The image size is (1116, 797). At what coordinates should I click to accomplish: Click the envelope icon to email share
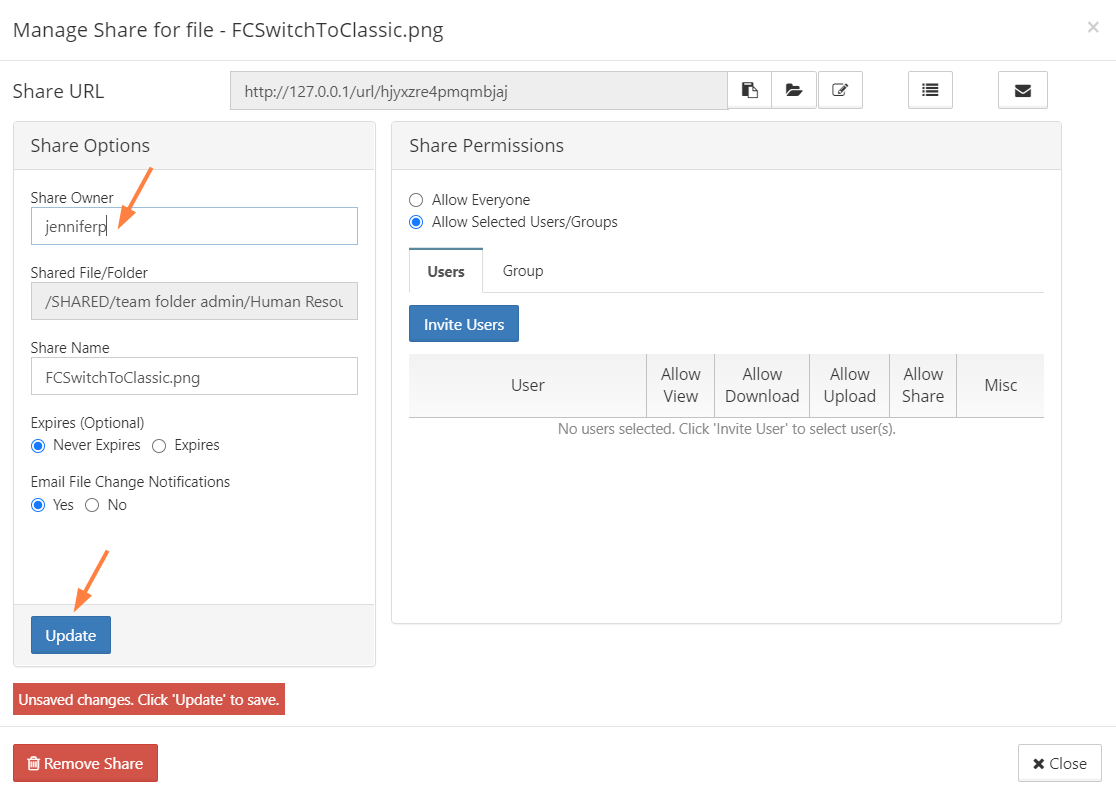click(x=1022, y=90)
